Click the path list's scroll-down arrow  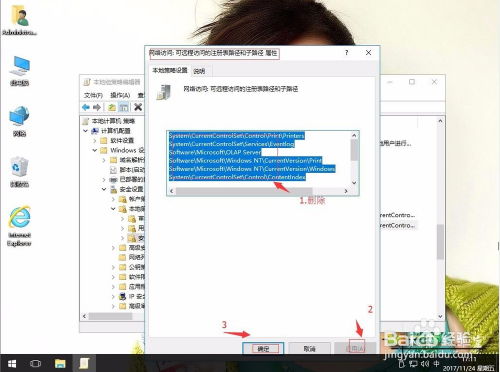[x=354, y=183]
